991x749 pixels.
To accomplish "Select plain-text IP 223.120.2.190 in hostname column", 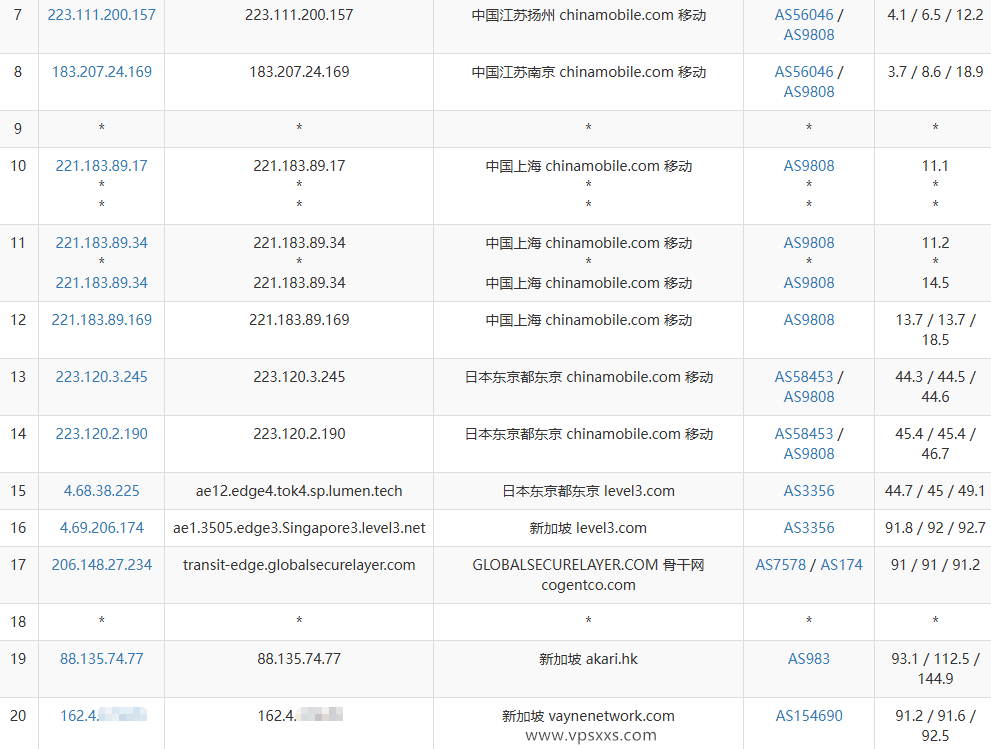I will click(299, 434).
